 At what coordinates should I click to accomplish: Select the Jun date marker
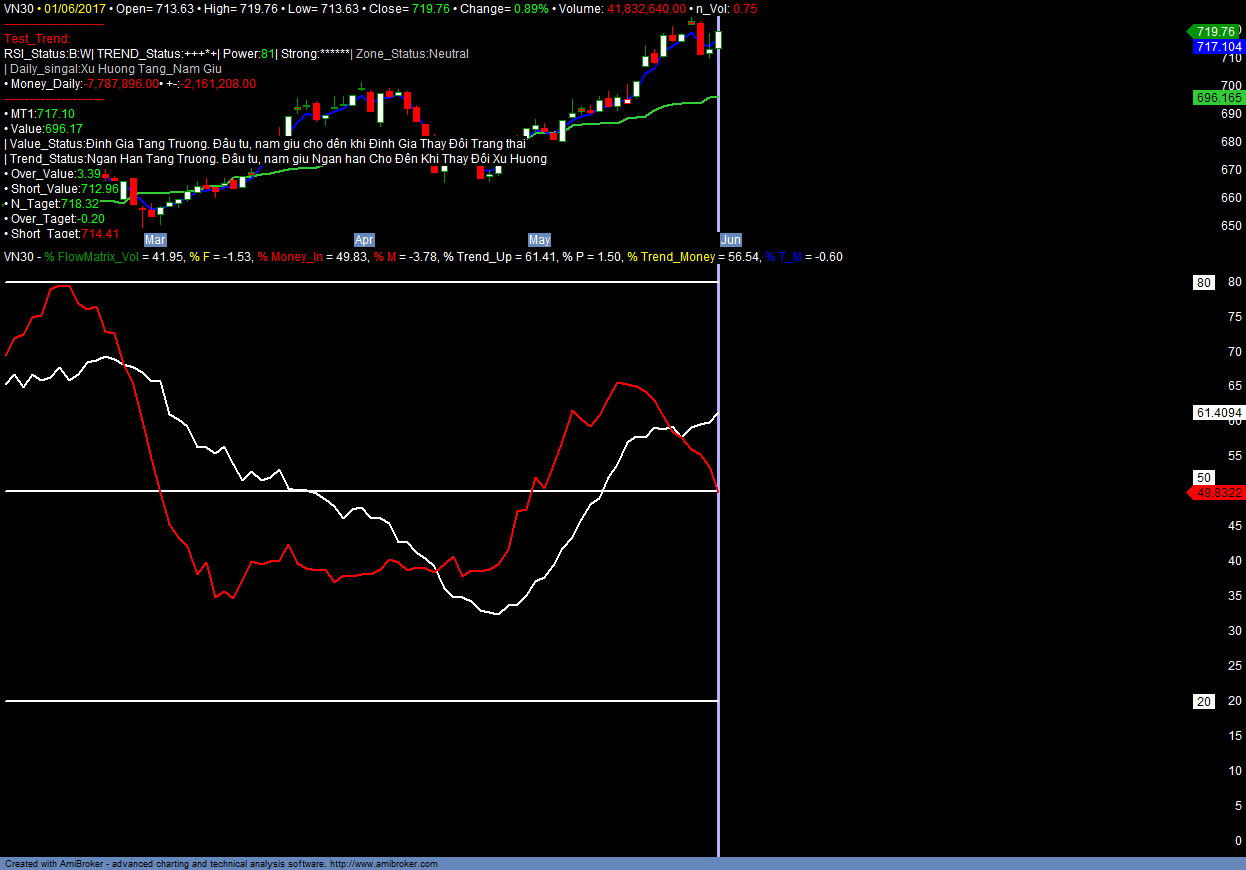click(x=731, y=240)
